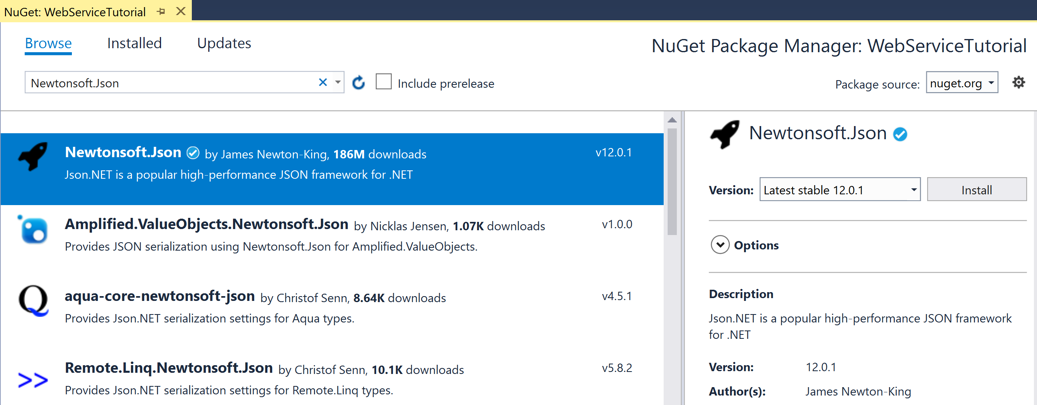1037x405 pixels.
Task: Open the NuGet settings gear icon
Action: [x=1018, y=83]
